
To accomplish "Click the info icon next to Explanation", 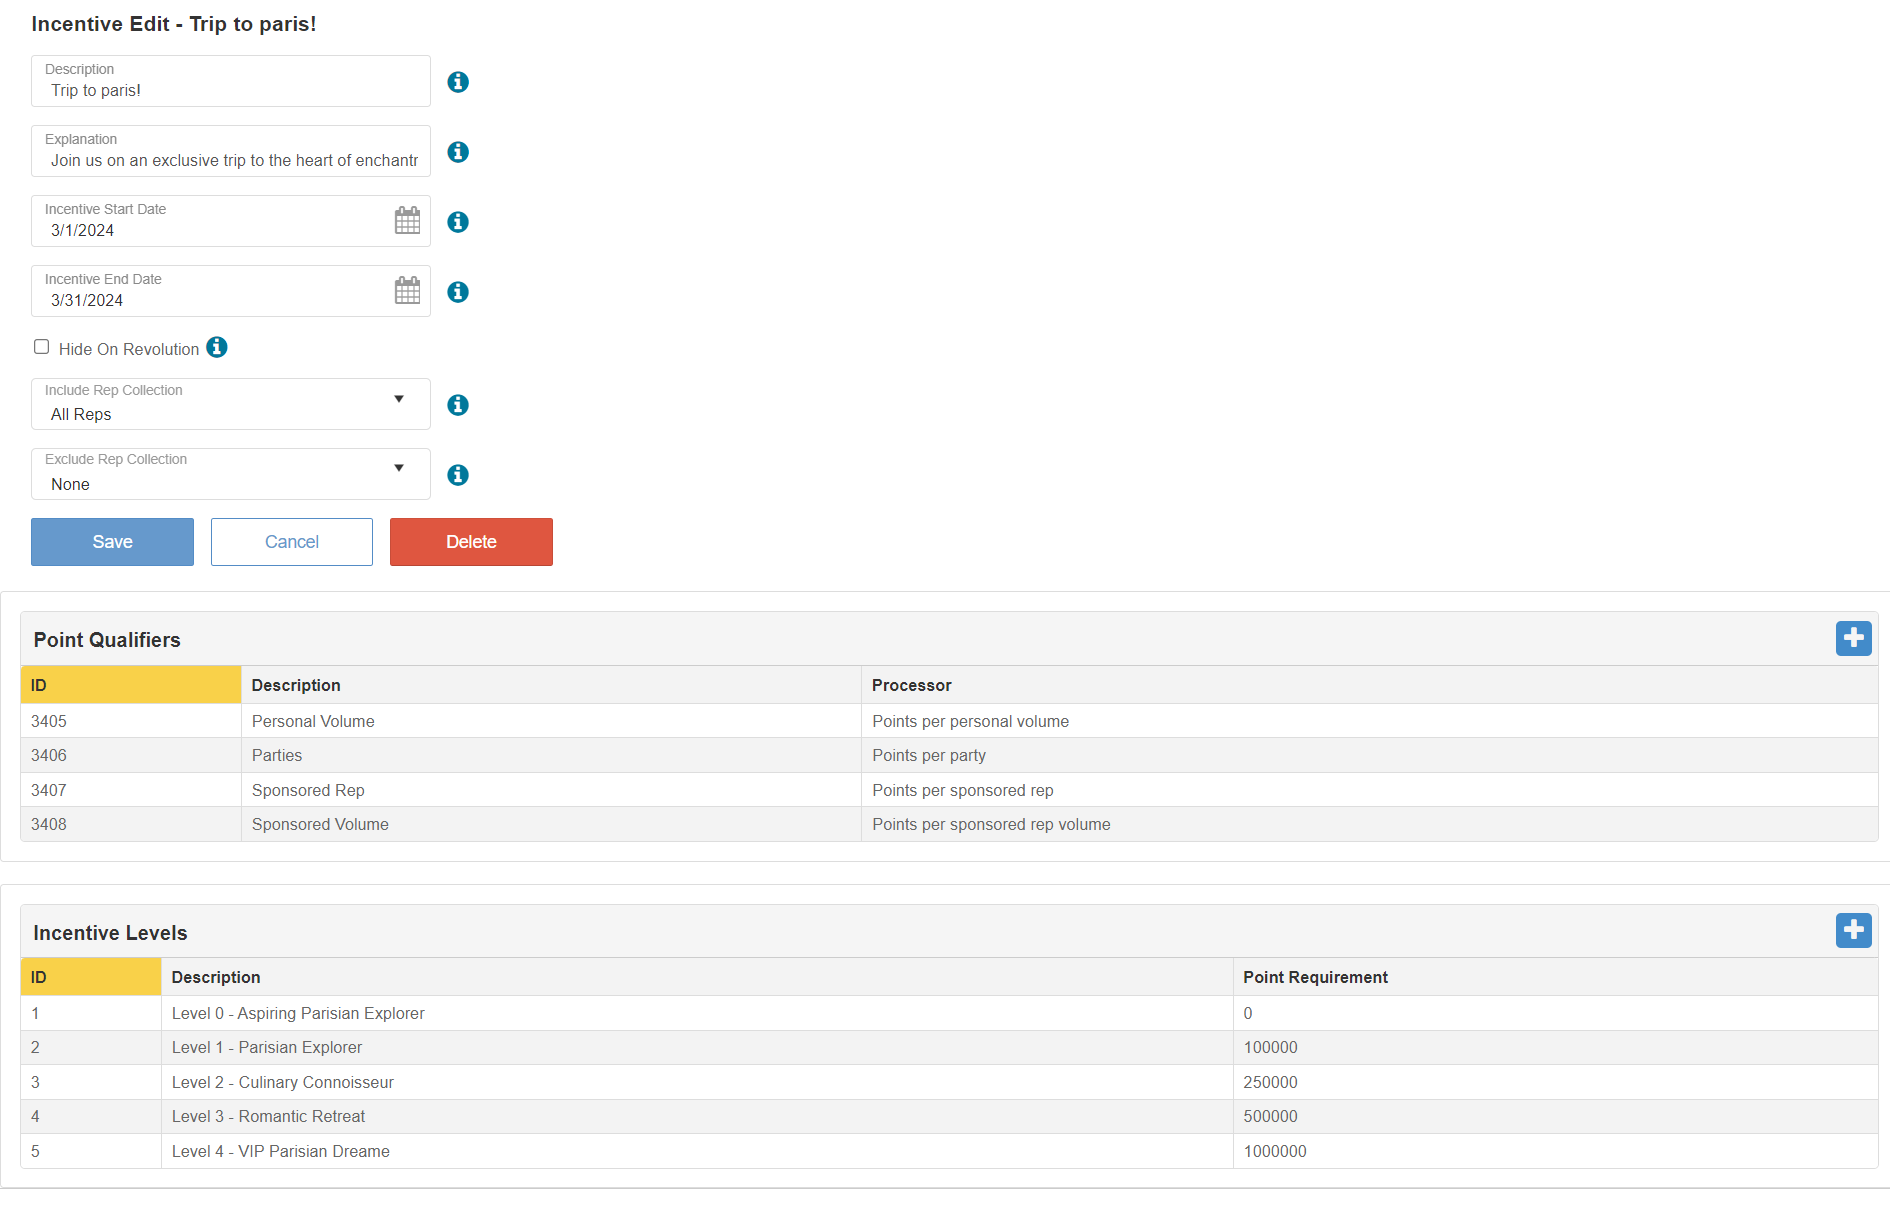I will (x=458, y=152).
